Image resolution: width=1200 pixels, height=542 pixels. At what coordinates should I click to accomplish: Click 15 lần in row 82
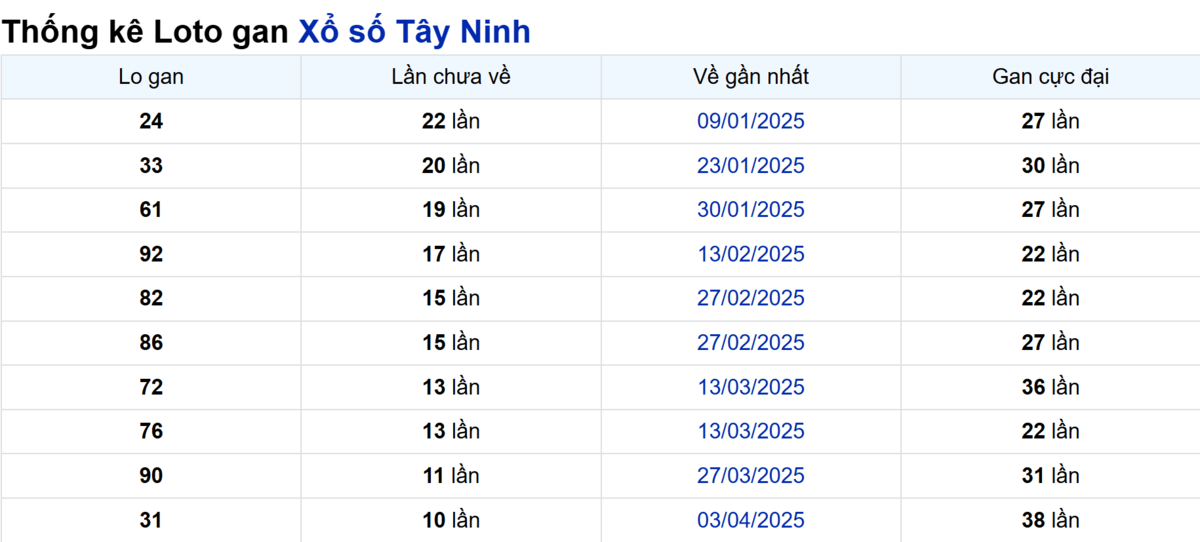[451, 298]
